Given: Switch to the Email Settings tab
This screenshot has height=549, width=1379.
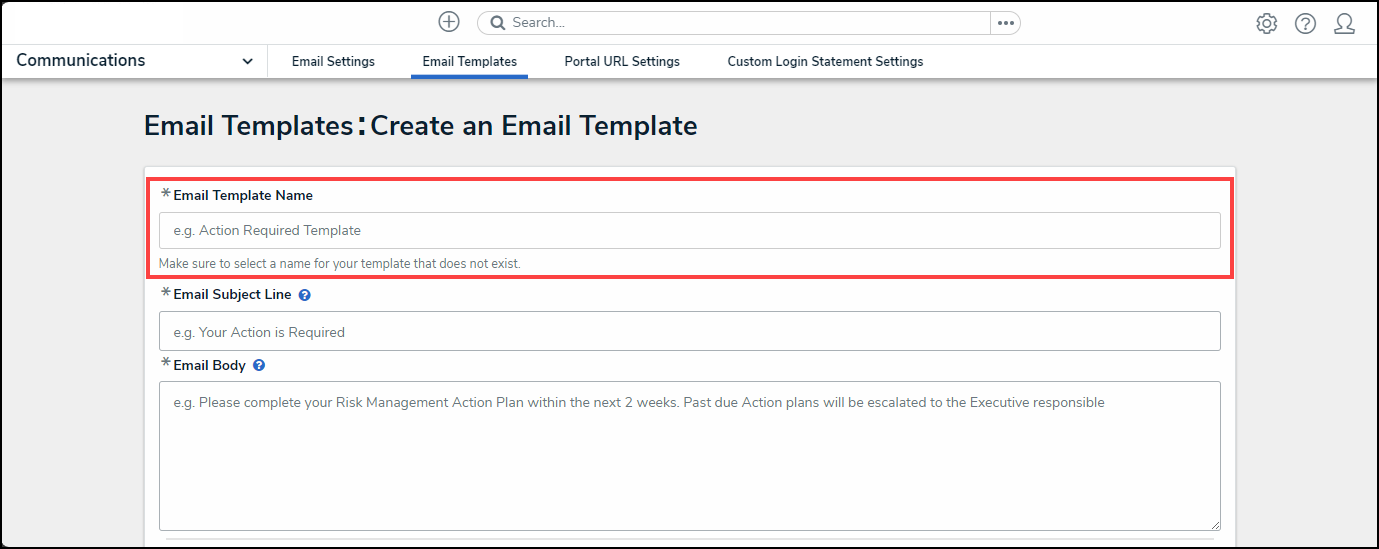Looking at the screenshot, I should point(333,62).
